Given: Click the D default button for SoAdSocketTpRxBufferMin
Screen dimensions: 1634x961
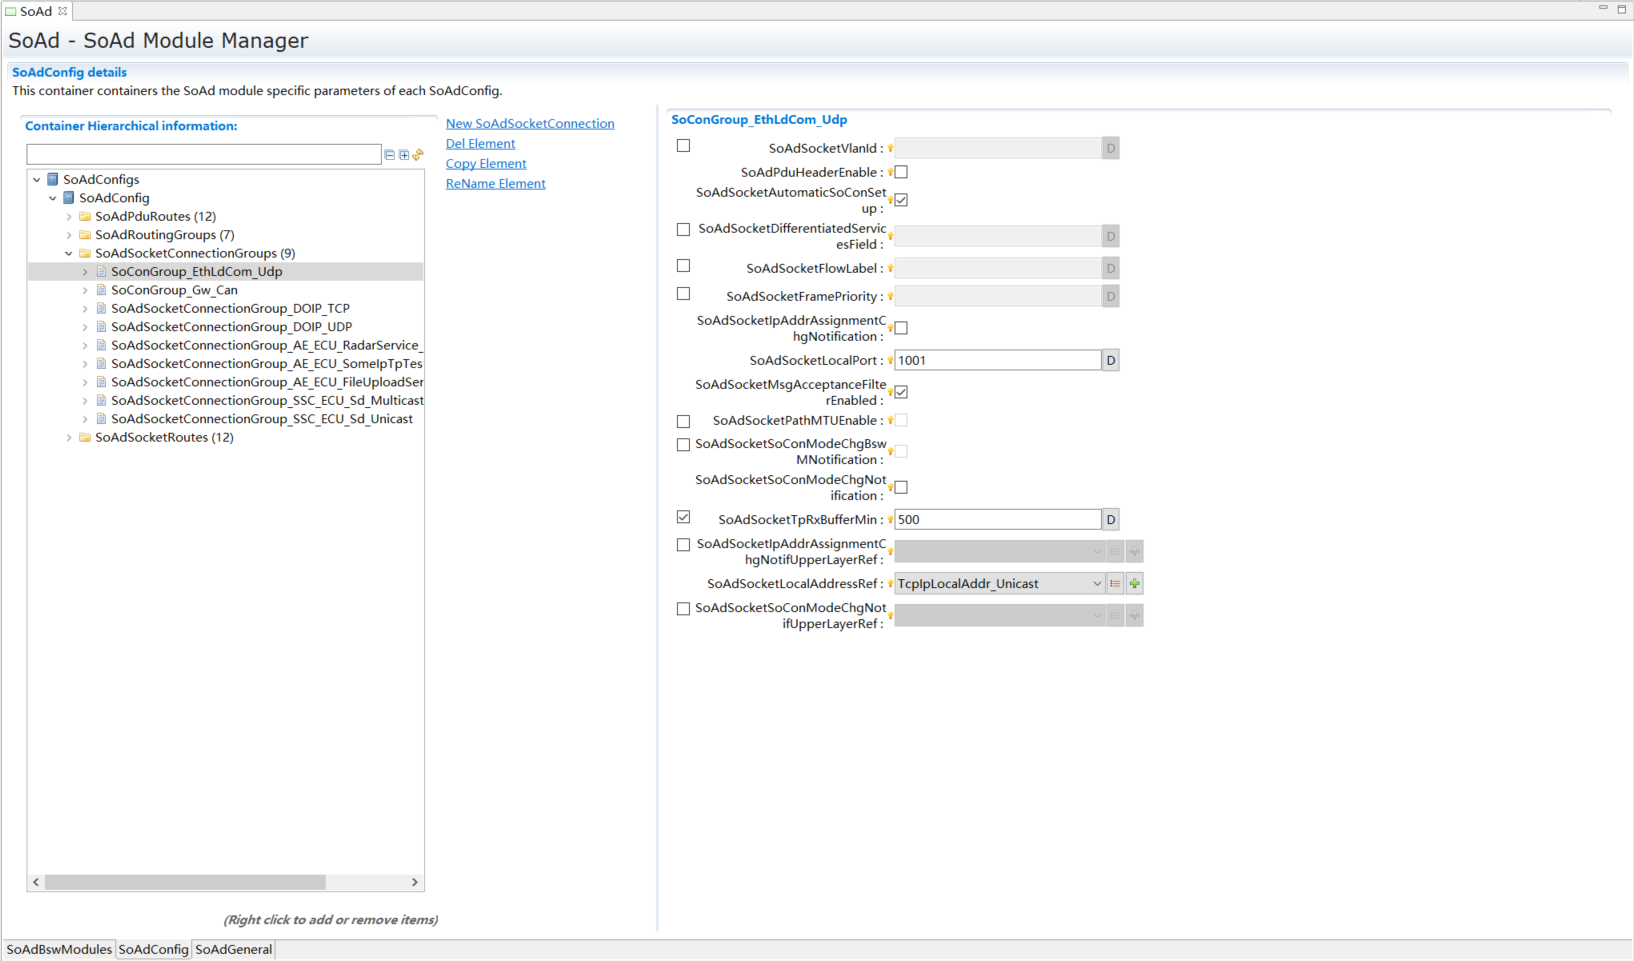Looking at the screenshot, I should [1110, 520].
